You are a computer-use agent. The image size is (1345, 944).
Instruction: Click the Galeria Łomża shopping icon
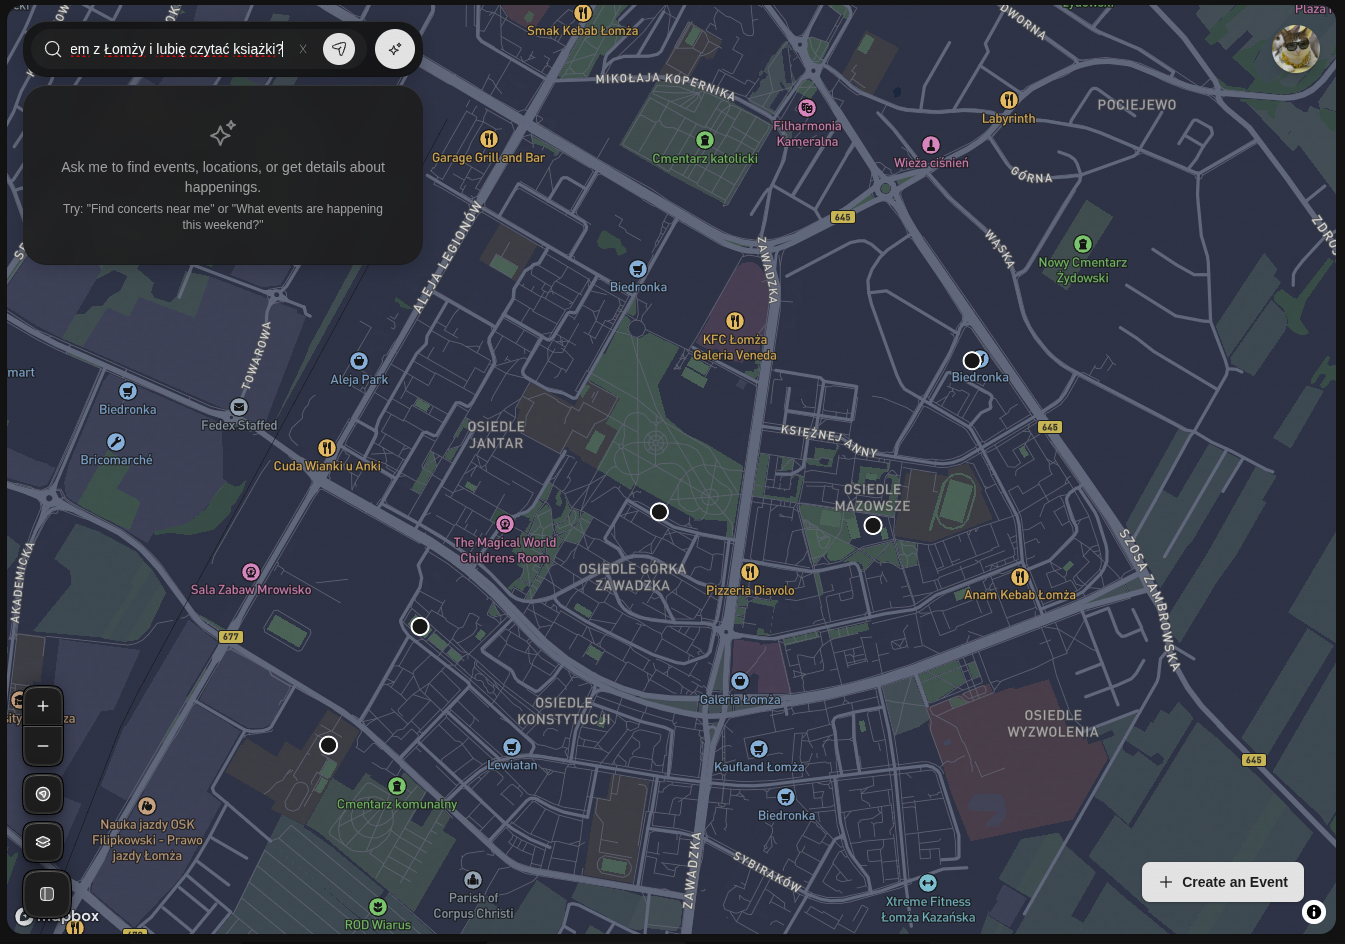click(740, 681)
